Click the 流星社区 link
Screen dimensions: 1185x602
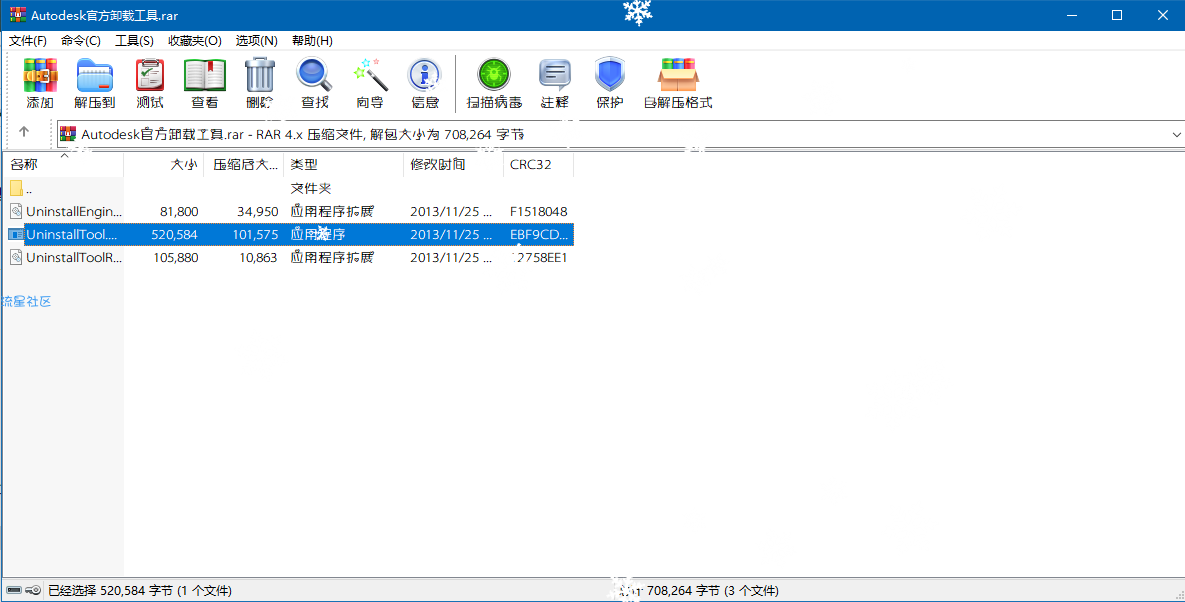click(x=26, y=301)
